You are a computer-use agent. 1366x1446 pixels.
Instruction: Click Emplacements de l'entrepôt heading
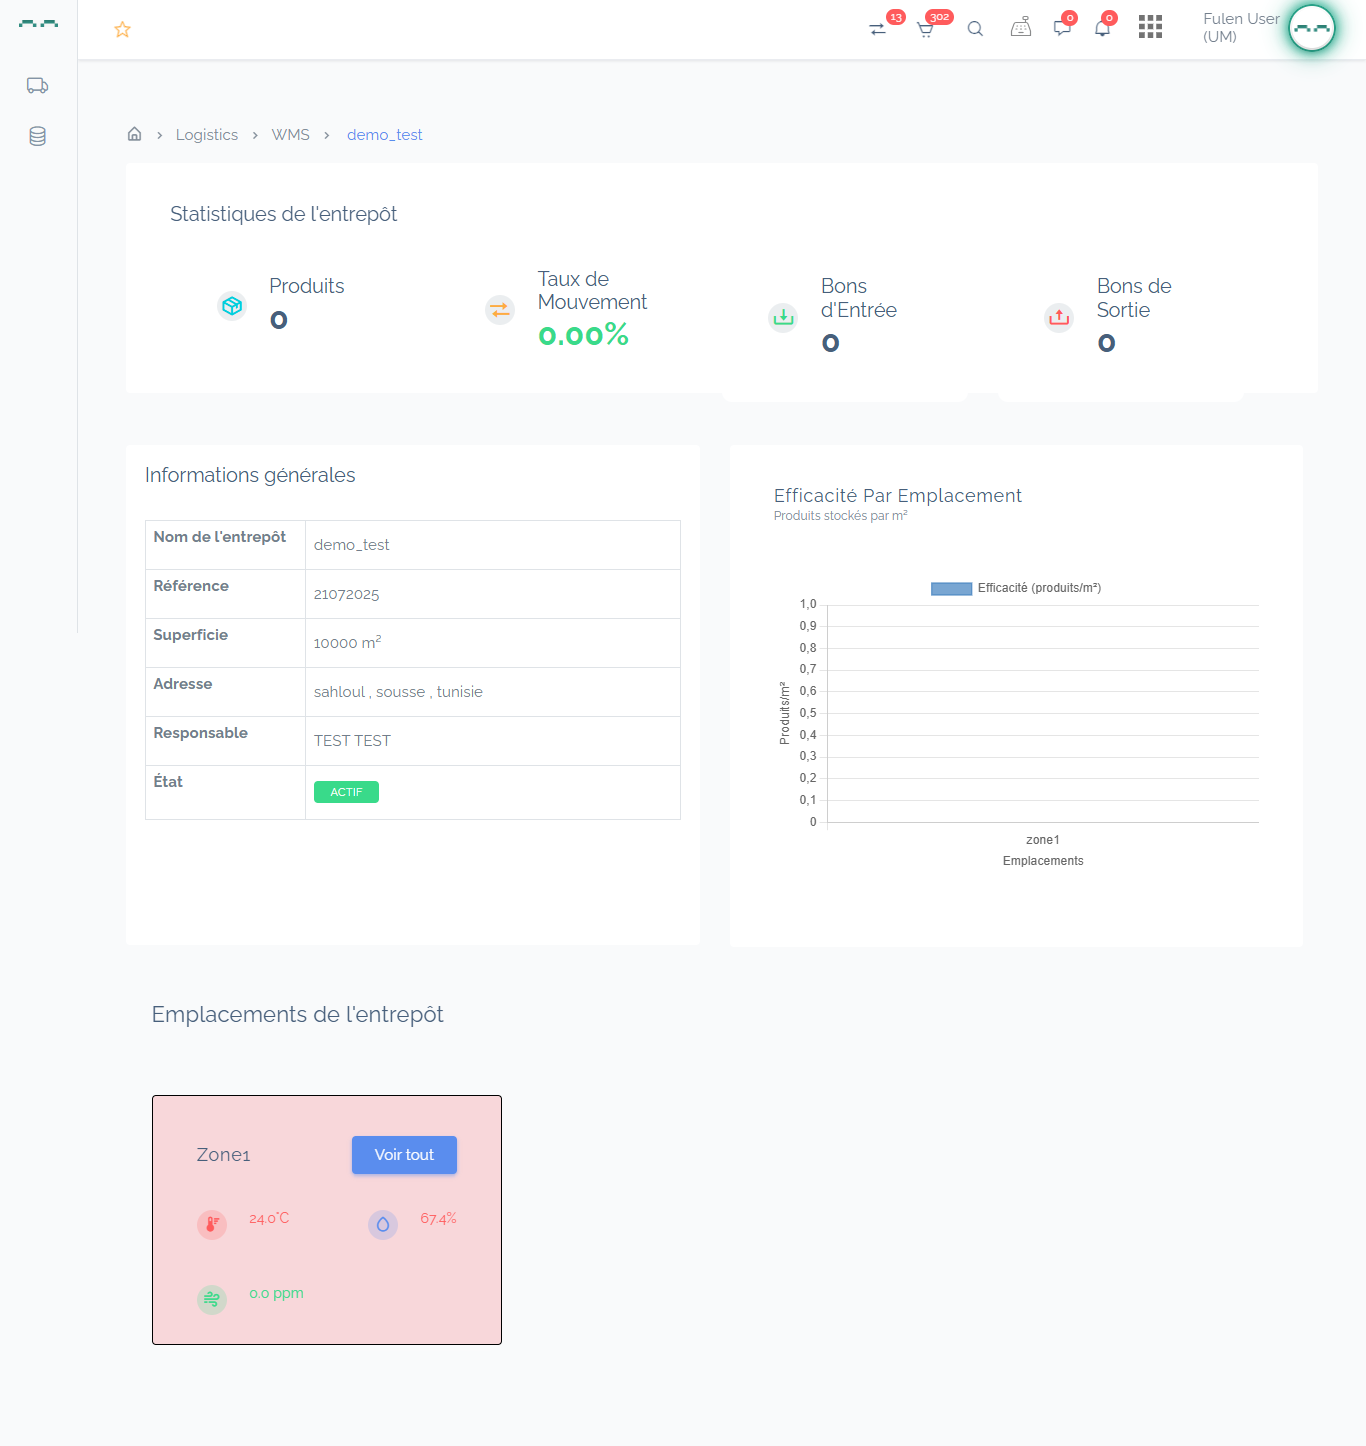(x=297, y=1015)
